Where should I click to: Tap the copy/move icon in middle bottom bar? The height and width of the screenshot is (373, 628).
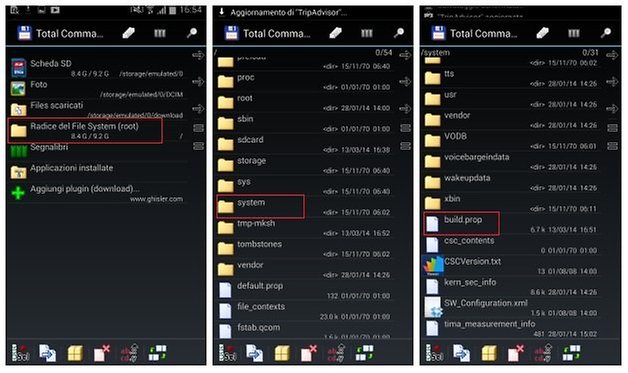tap(254, 353)
